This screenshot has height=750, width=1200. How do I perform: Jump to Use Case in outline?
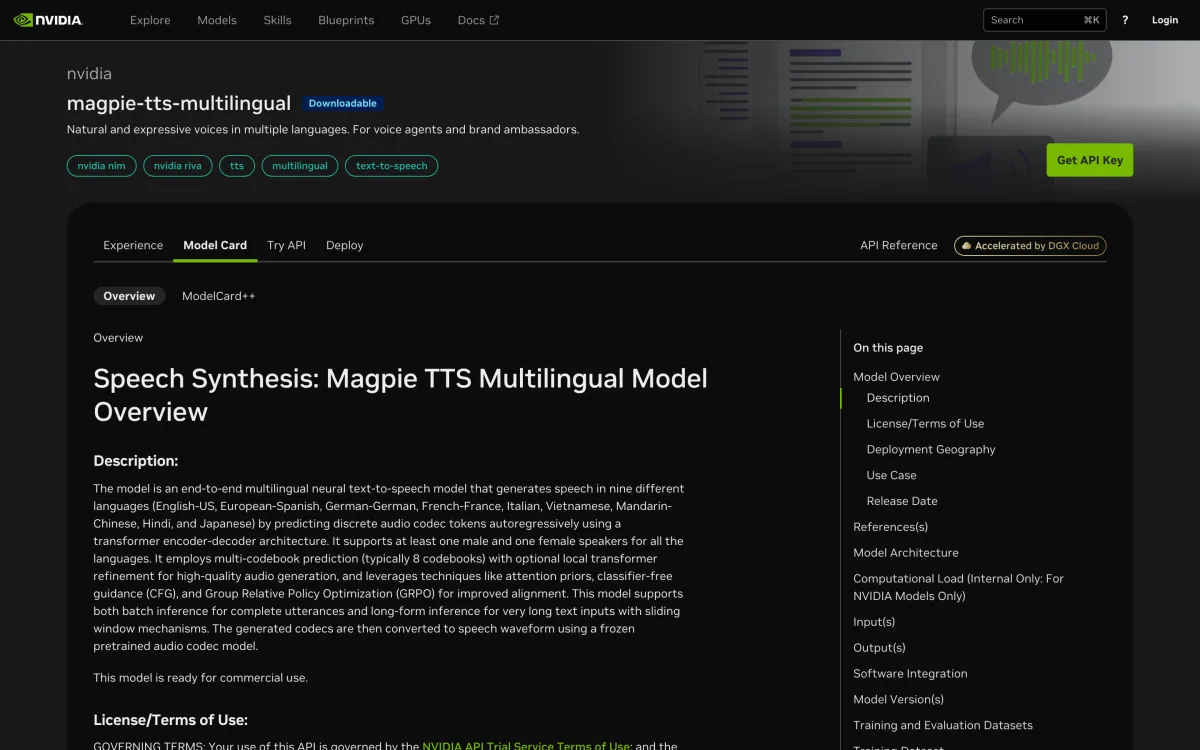pyautogui.click(x=892, y=476)
